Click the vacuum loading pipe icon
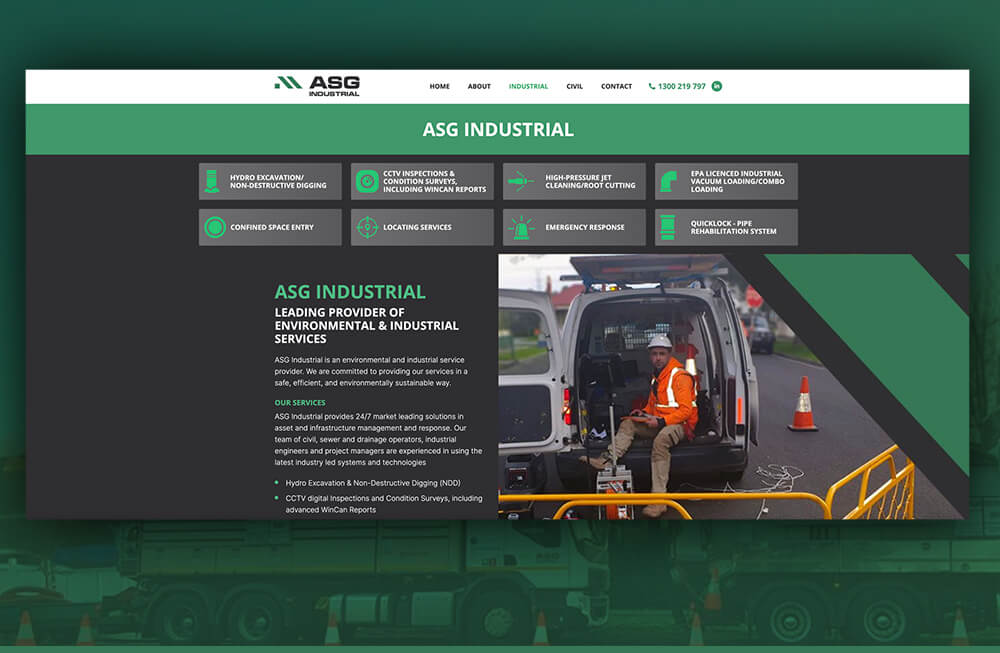Viewport: 1000px width, 653px height. pyautogui.click(x=668, y=181)
